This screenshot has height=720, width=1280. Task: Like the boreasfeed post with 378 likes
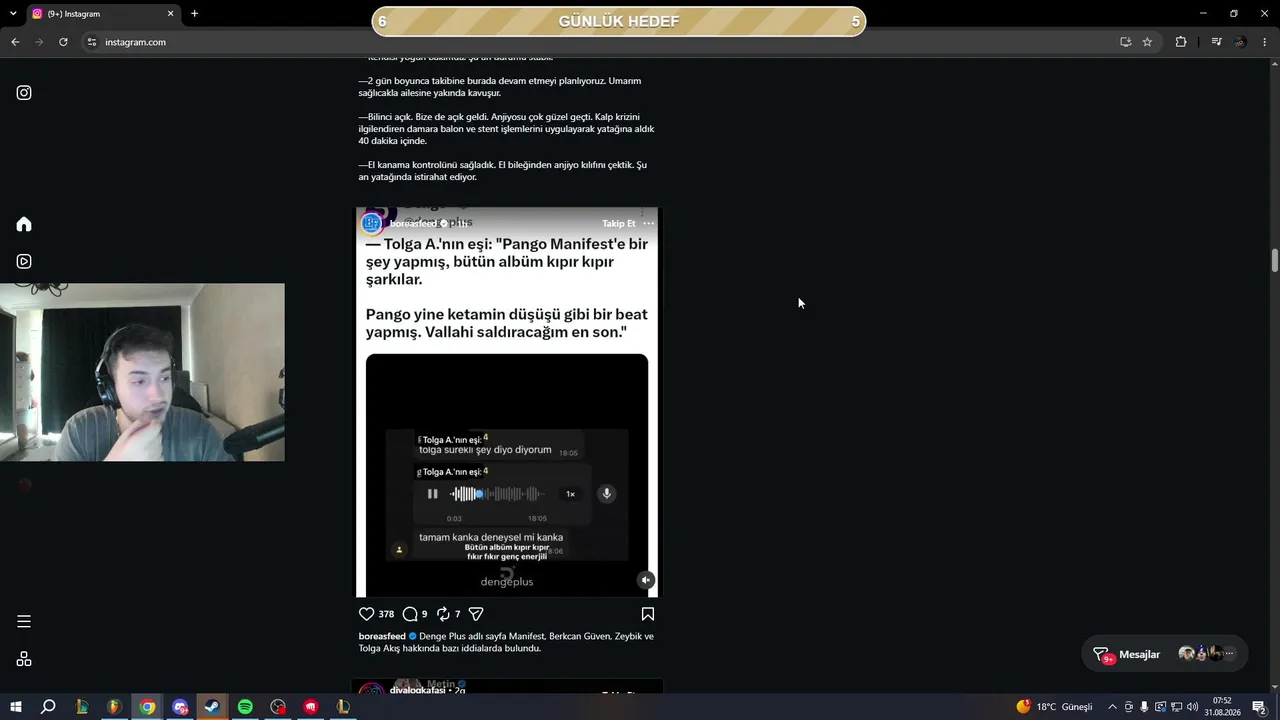(366, 614)
